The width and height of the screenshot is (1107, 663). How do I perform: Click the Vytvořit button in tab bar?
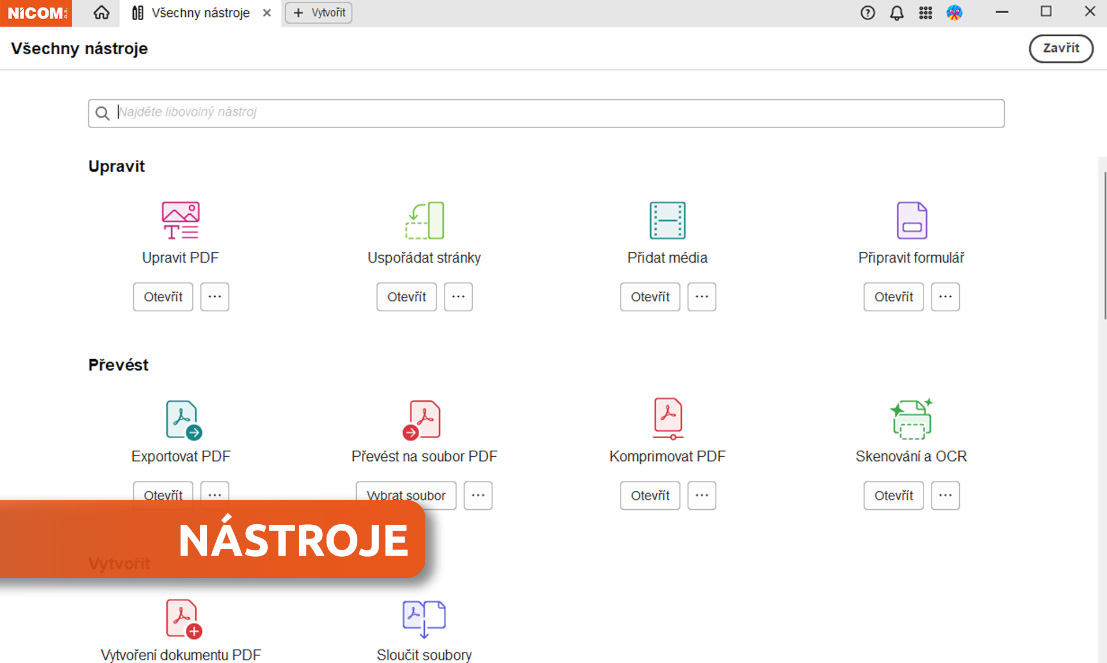pyautogui.click(x=319, y=13)
